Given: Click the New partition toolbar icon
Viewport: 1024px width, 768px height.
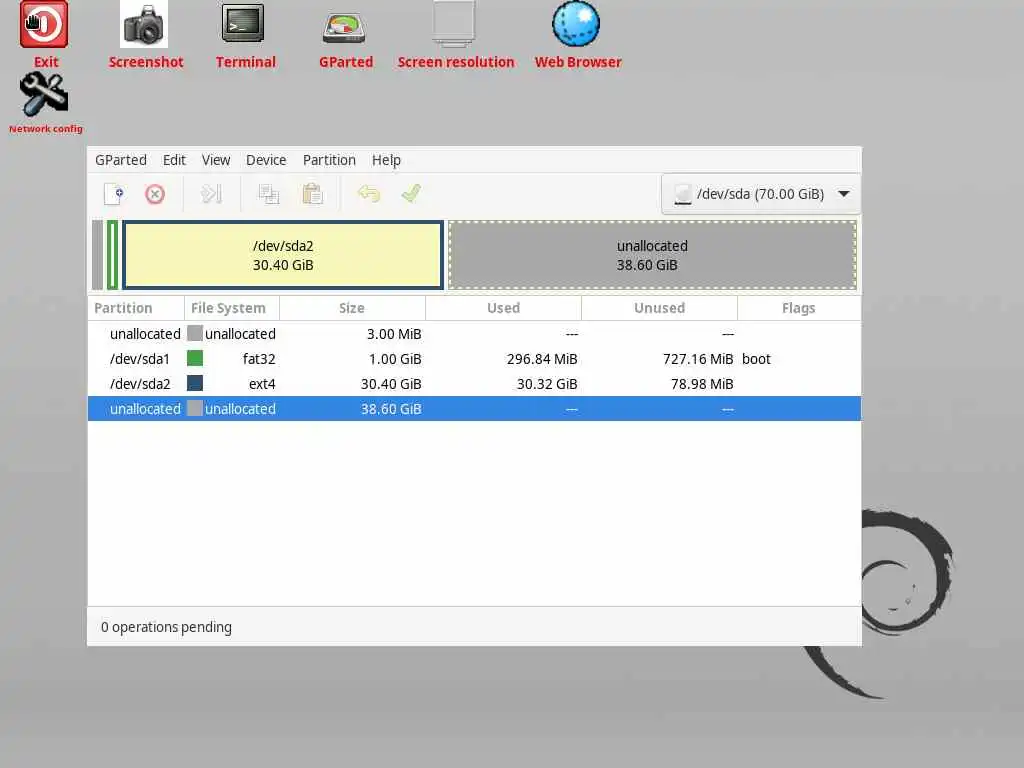Looking at the screenshot, I should click(x=114, y=194).
